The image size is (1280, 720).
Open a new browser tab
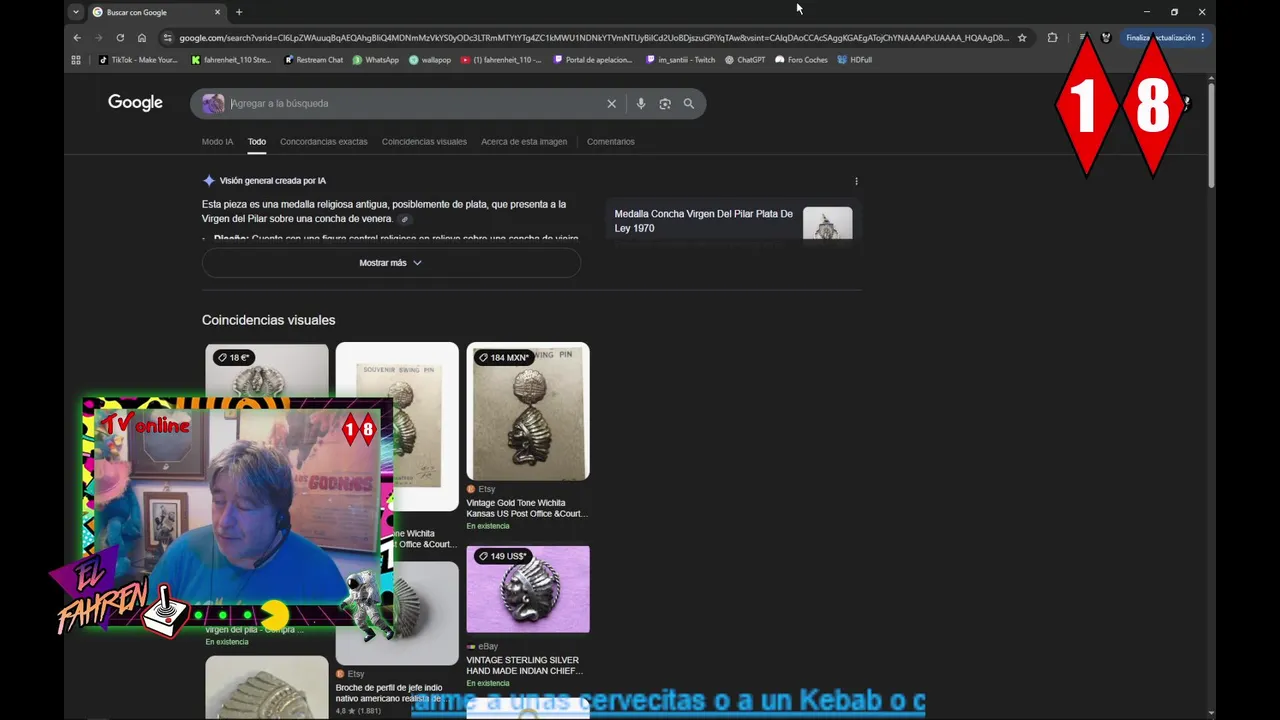coord(239,12)
